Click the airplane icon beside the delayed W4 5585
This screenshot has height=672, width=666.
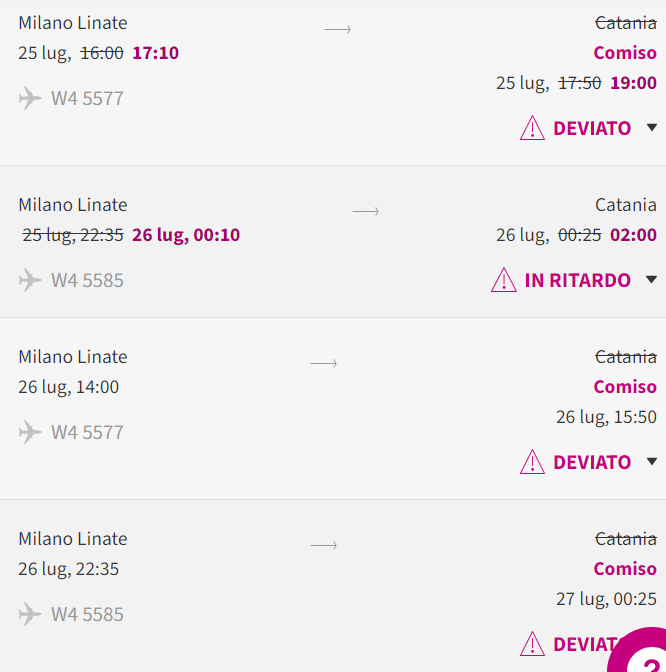point(30,280)
